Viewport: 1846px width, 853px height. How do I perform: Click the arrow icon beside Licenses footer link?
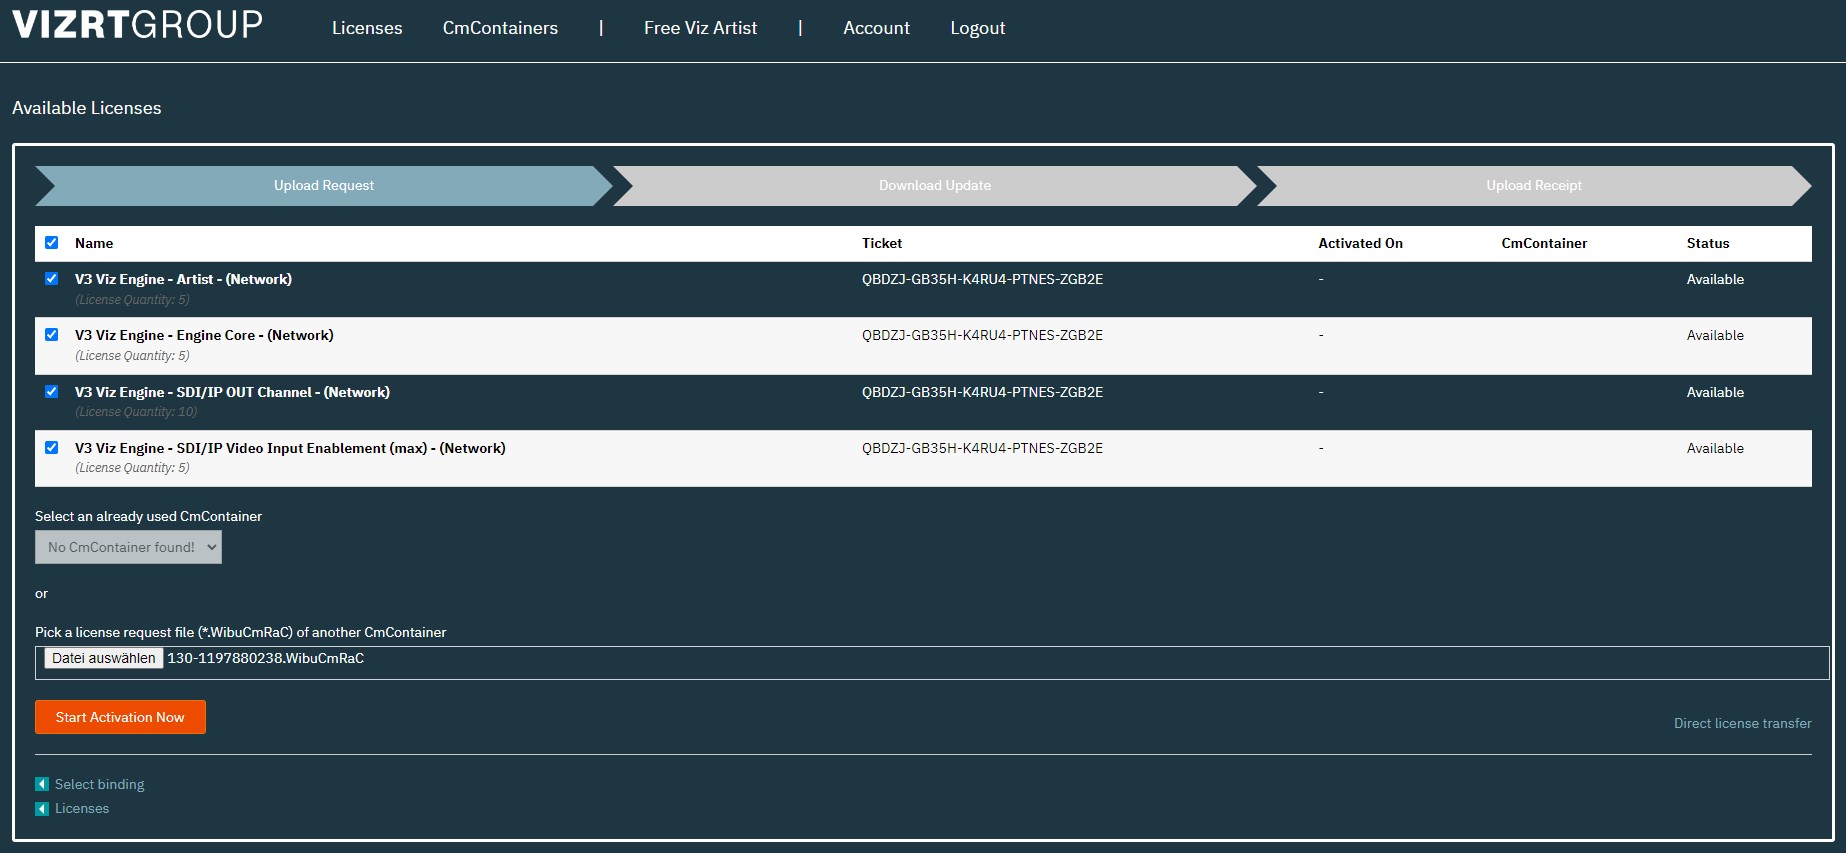click(x=42, y=808)
